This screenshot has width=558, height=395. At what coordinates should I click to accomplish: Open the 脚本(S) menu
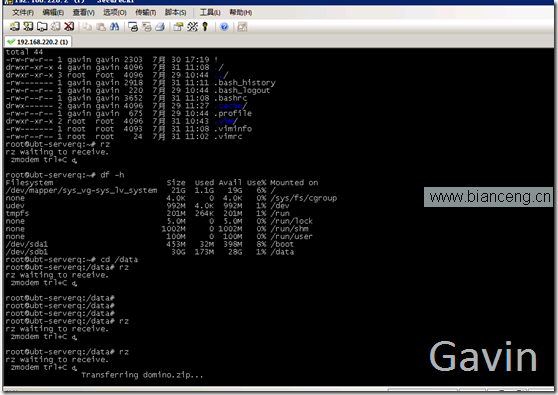pyautogui.click(x=175, y=12)
